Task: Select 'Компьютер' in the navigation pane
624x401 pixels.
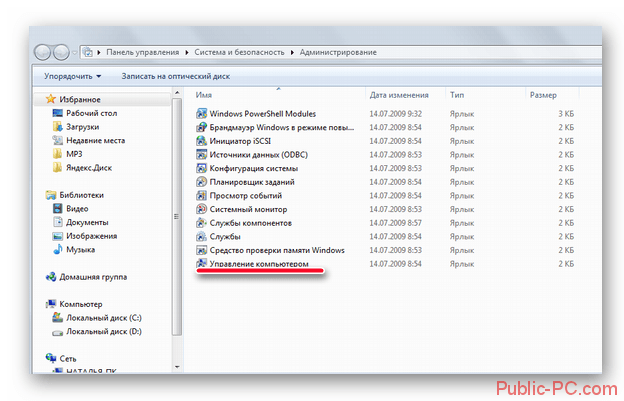Action: tap(81, 304)
